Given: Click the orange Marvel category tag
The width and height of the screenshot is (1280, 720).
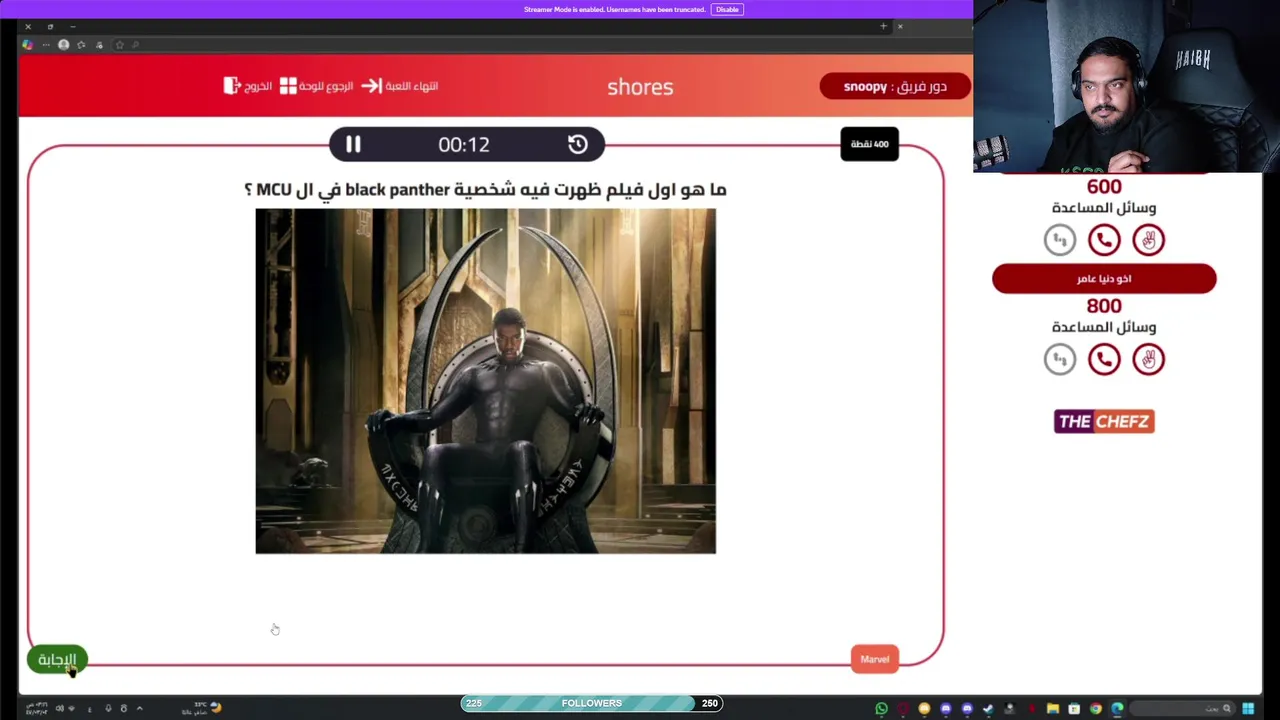Looking at the screenshot, I should tap(875, 659).
